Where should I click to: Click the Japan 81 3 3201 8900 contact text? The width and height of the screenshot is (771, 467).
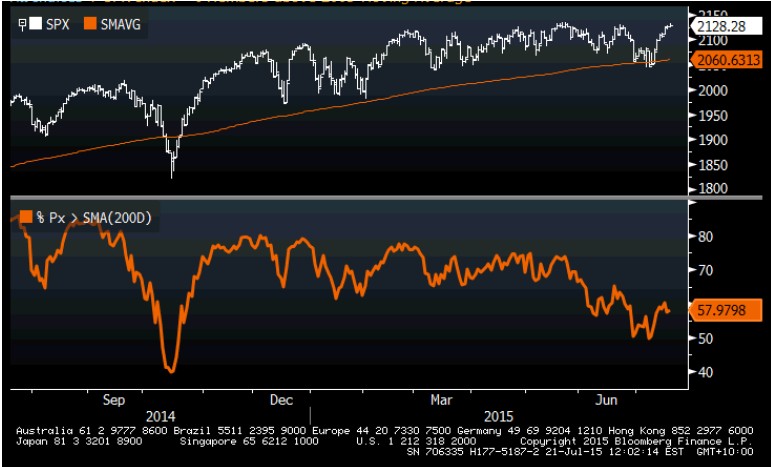pos(79,441)
